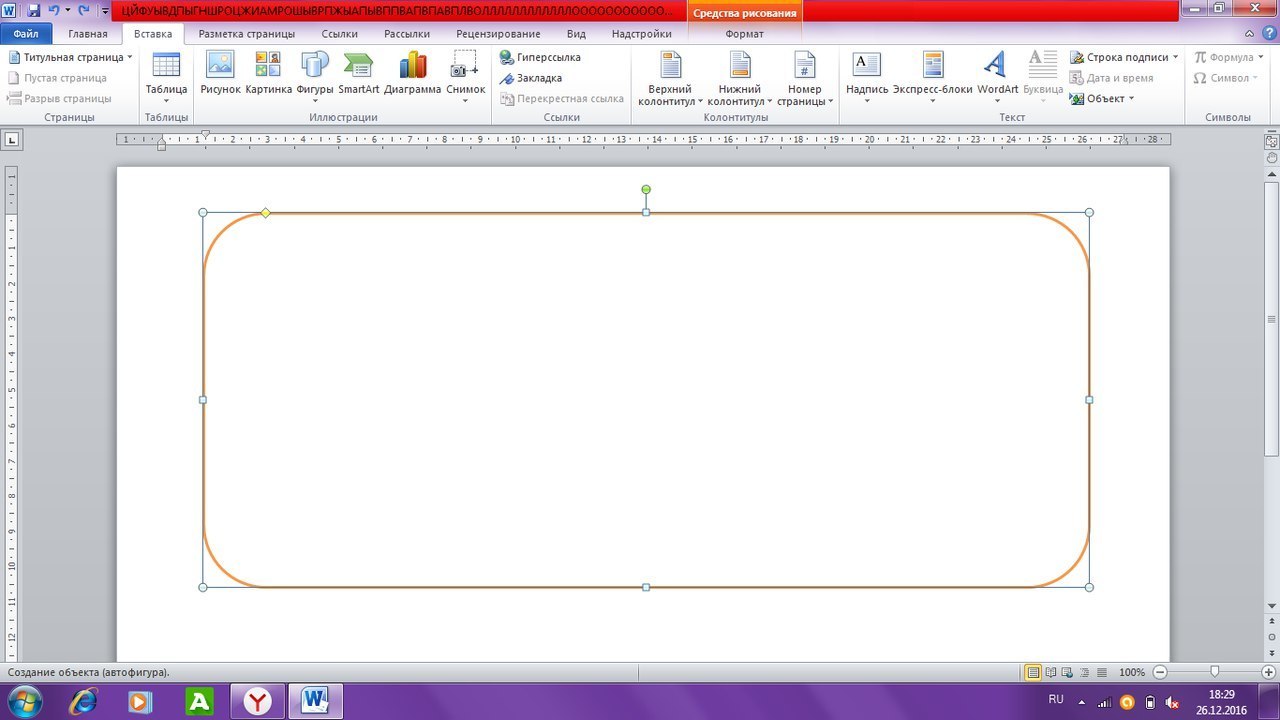
Task: Insert a text box with Надпись
Action: point(866,72)
